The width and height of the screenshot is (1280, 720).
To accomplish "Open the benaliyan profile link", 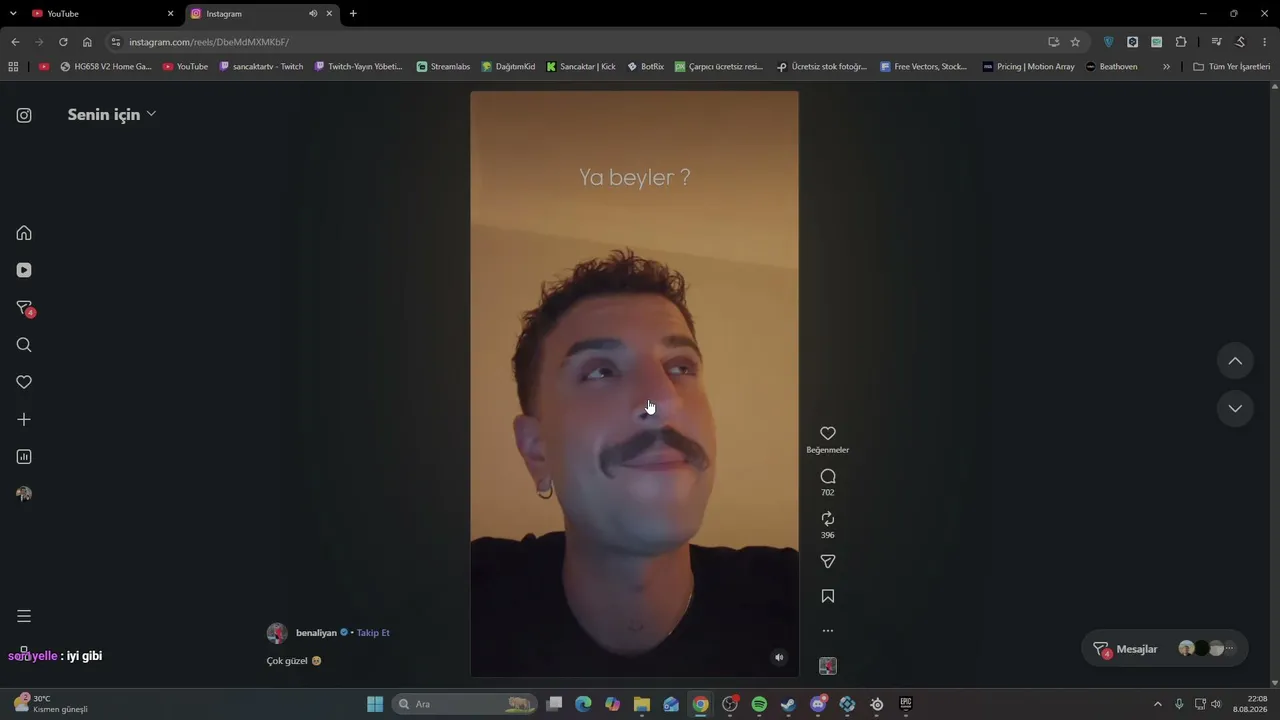I will [316, 633].
